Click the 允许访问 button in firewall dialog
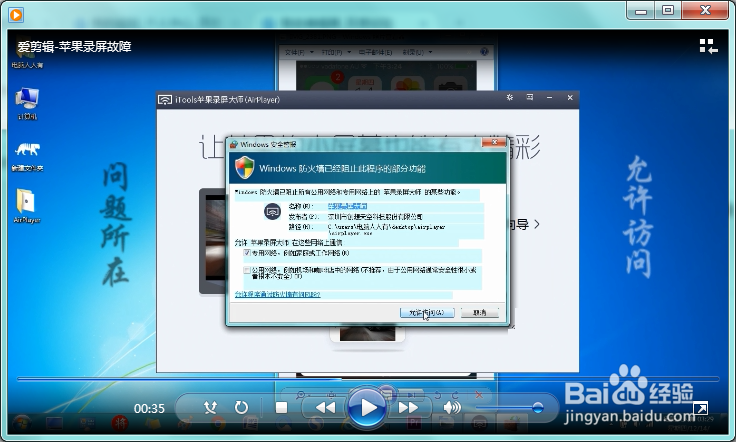This screenshot has width=736, height=442. coord(427,312)
